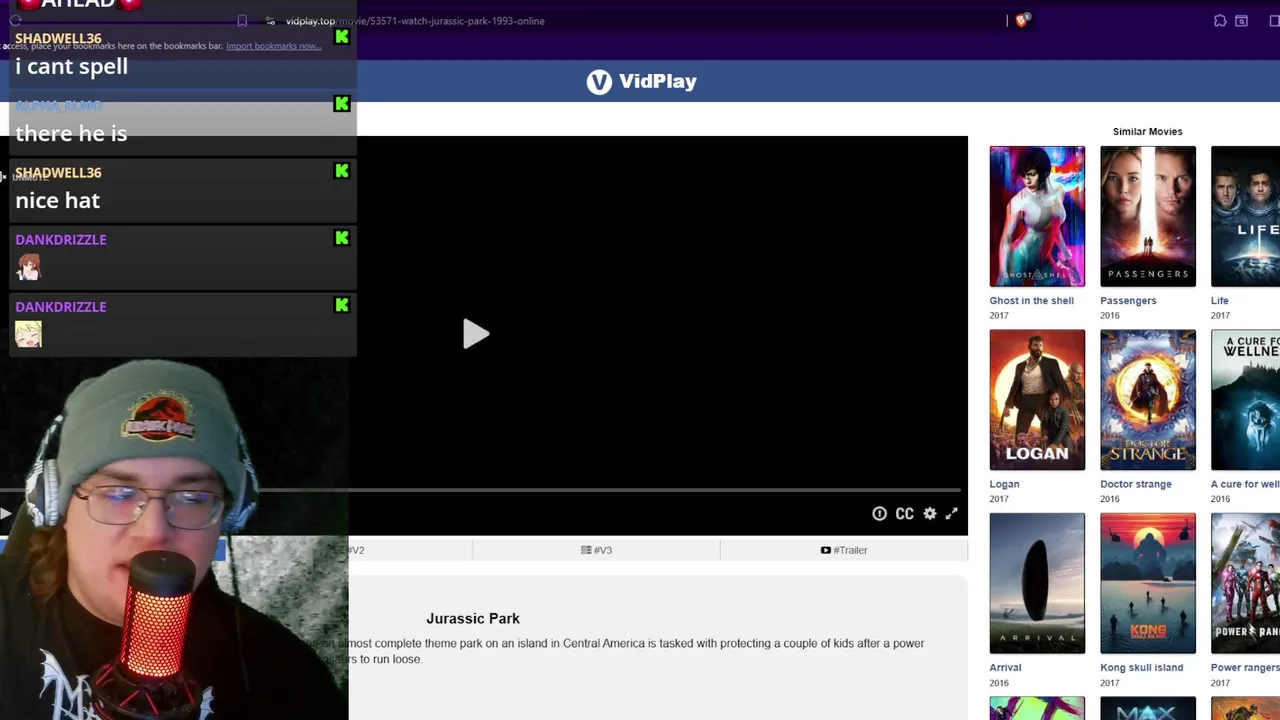Click first DANKDRIZZLE red-haired emote

pos(28,267)
